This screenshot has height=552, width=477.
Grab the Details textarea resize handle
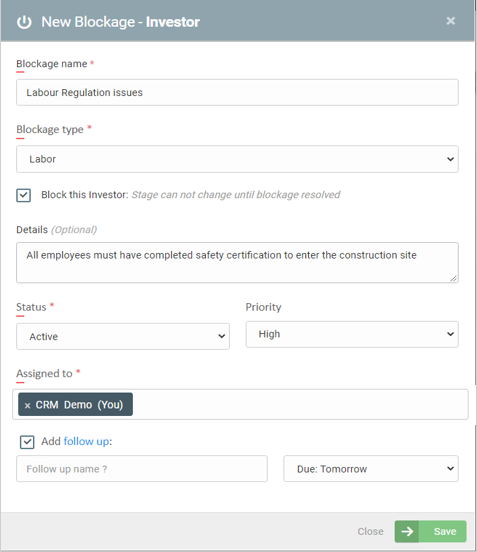pos(454,278)
